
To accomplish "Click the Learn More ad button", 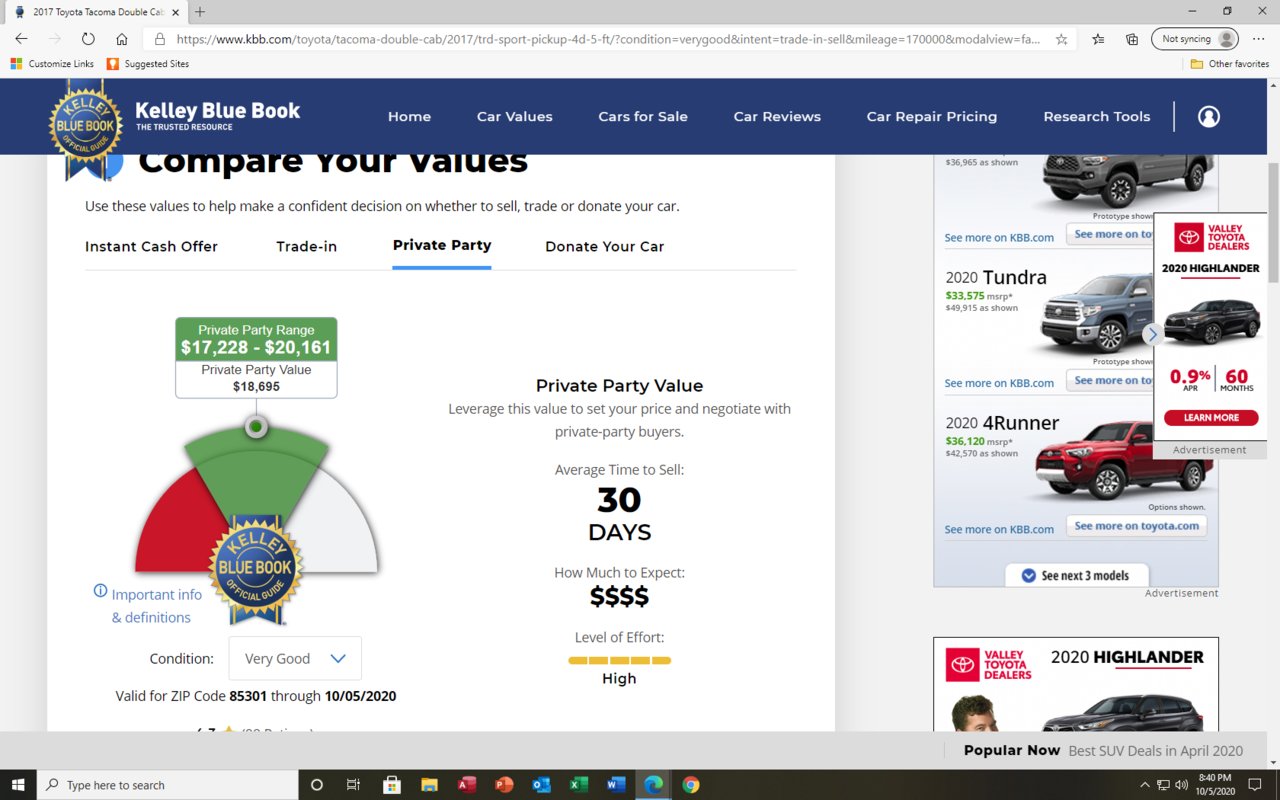I will (x=1211, y=417).
